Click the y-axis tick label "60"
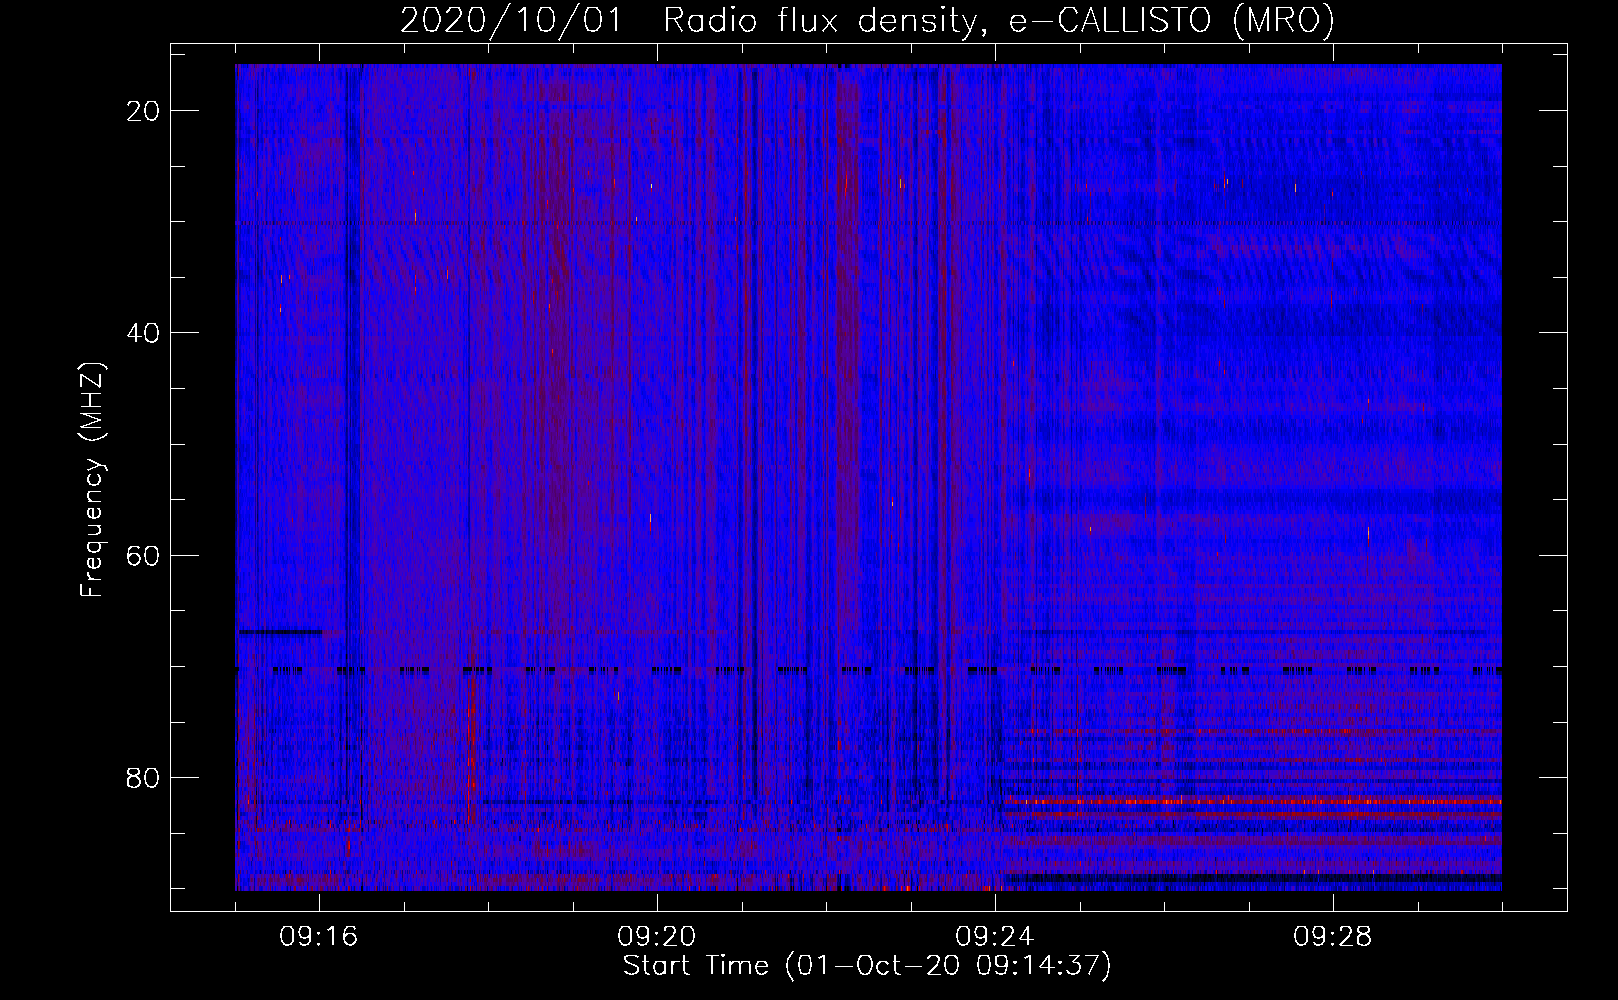Image resolution: width=1618 pixels, height=1000 pixels. (144, 555)
